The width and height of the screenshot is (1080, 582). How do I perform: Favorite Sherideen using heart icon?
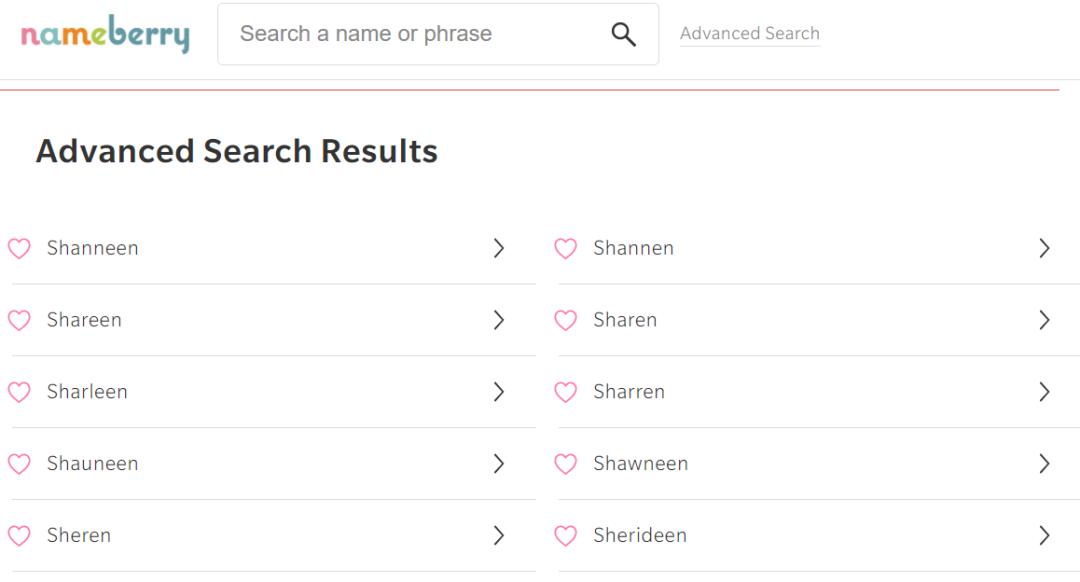click(565, 537)
